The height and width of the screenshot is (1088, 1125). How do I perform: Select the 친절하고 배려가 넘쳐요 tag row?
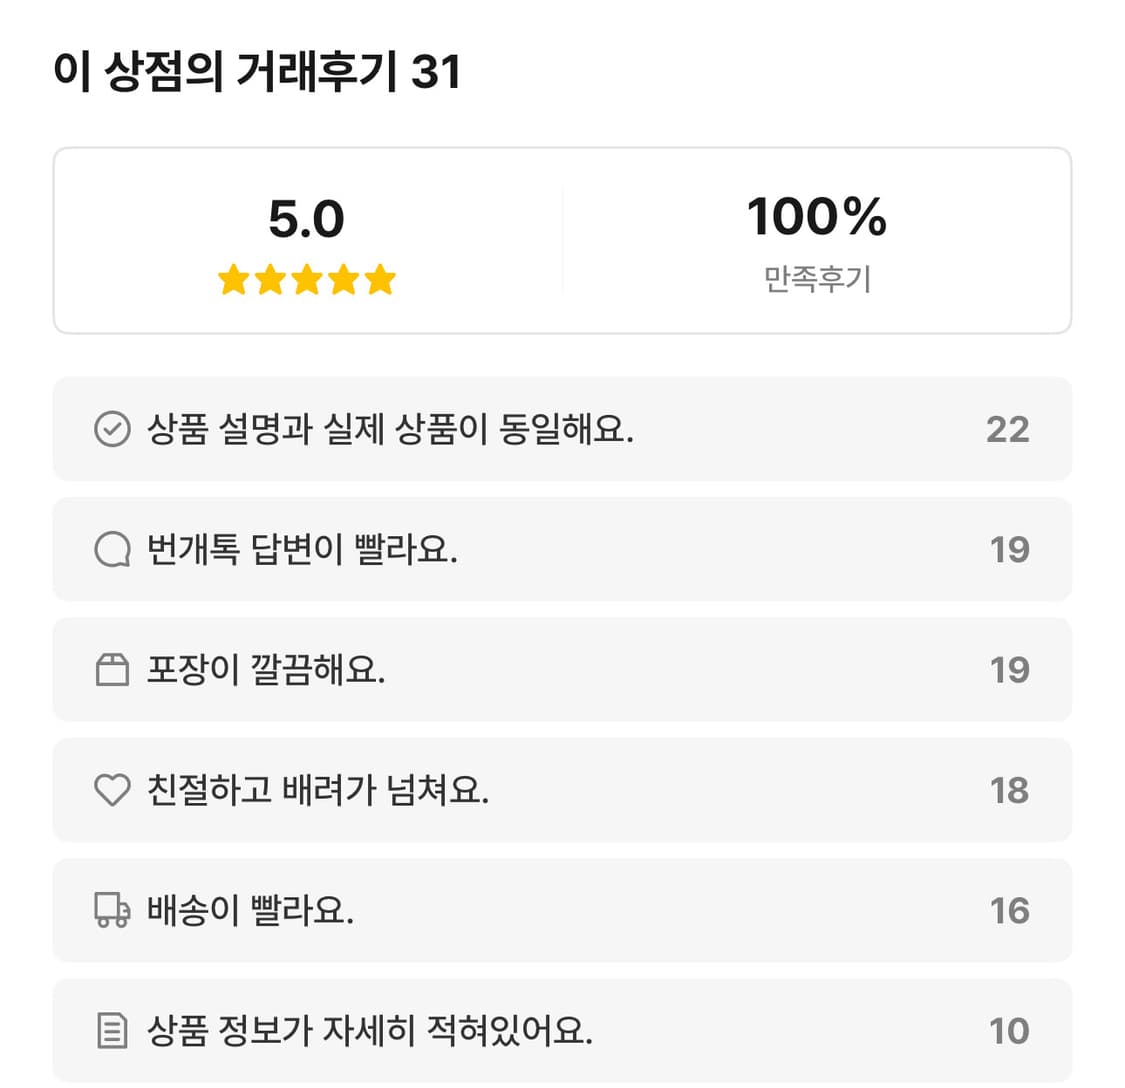pos(562,790)
